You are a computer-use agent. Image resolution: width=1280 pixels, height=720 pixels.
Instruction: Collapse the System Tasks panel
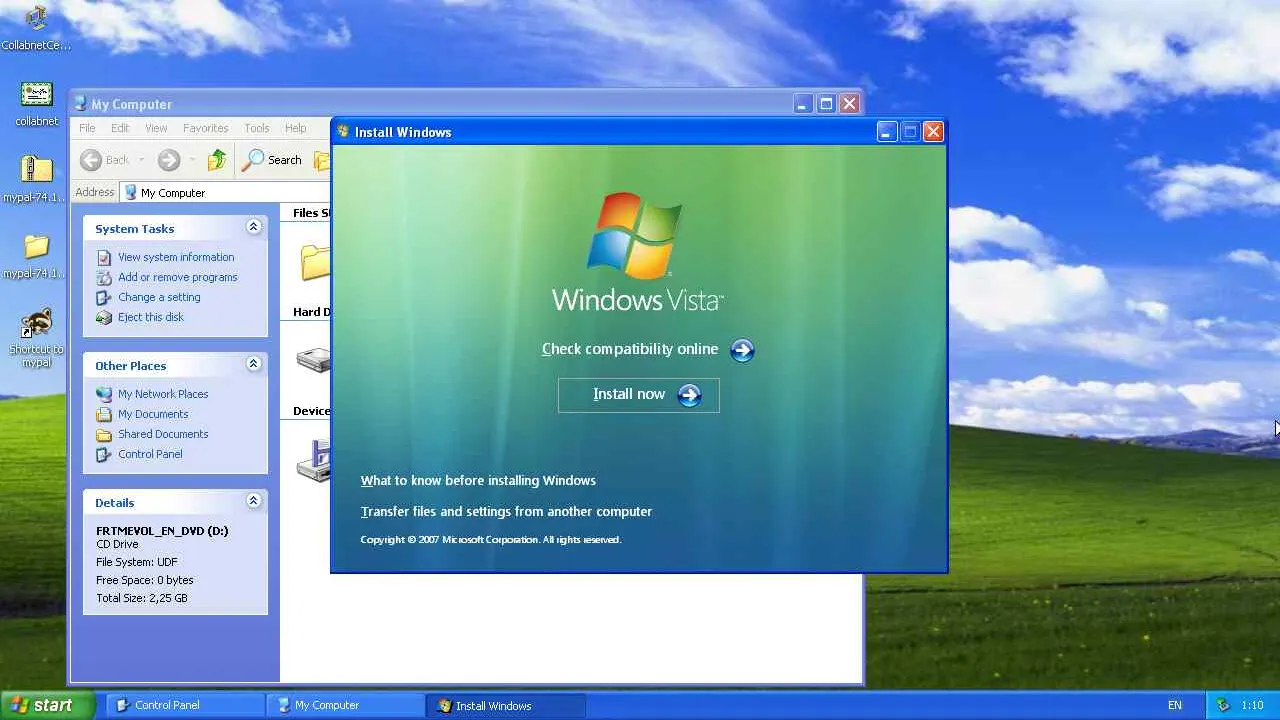[253, 227]
